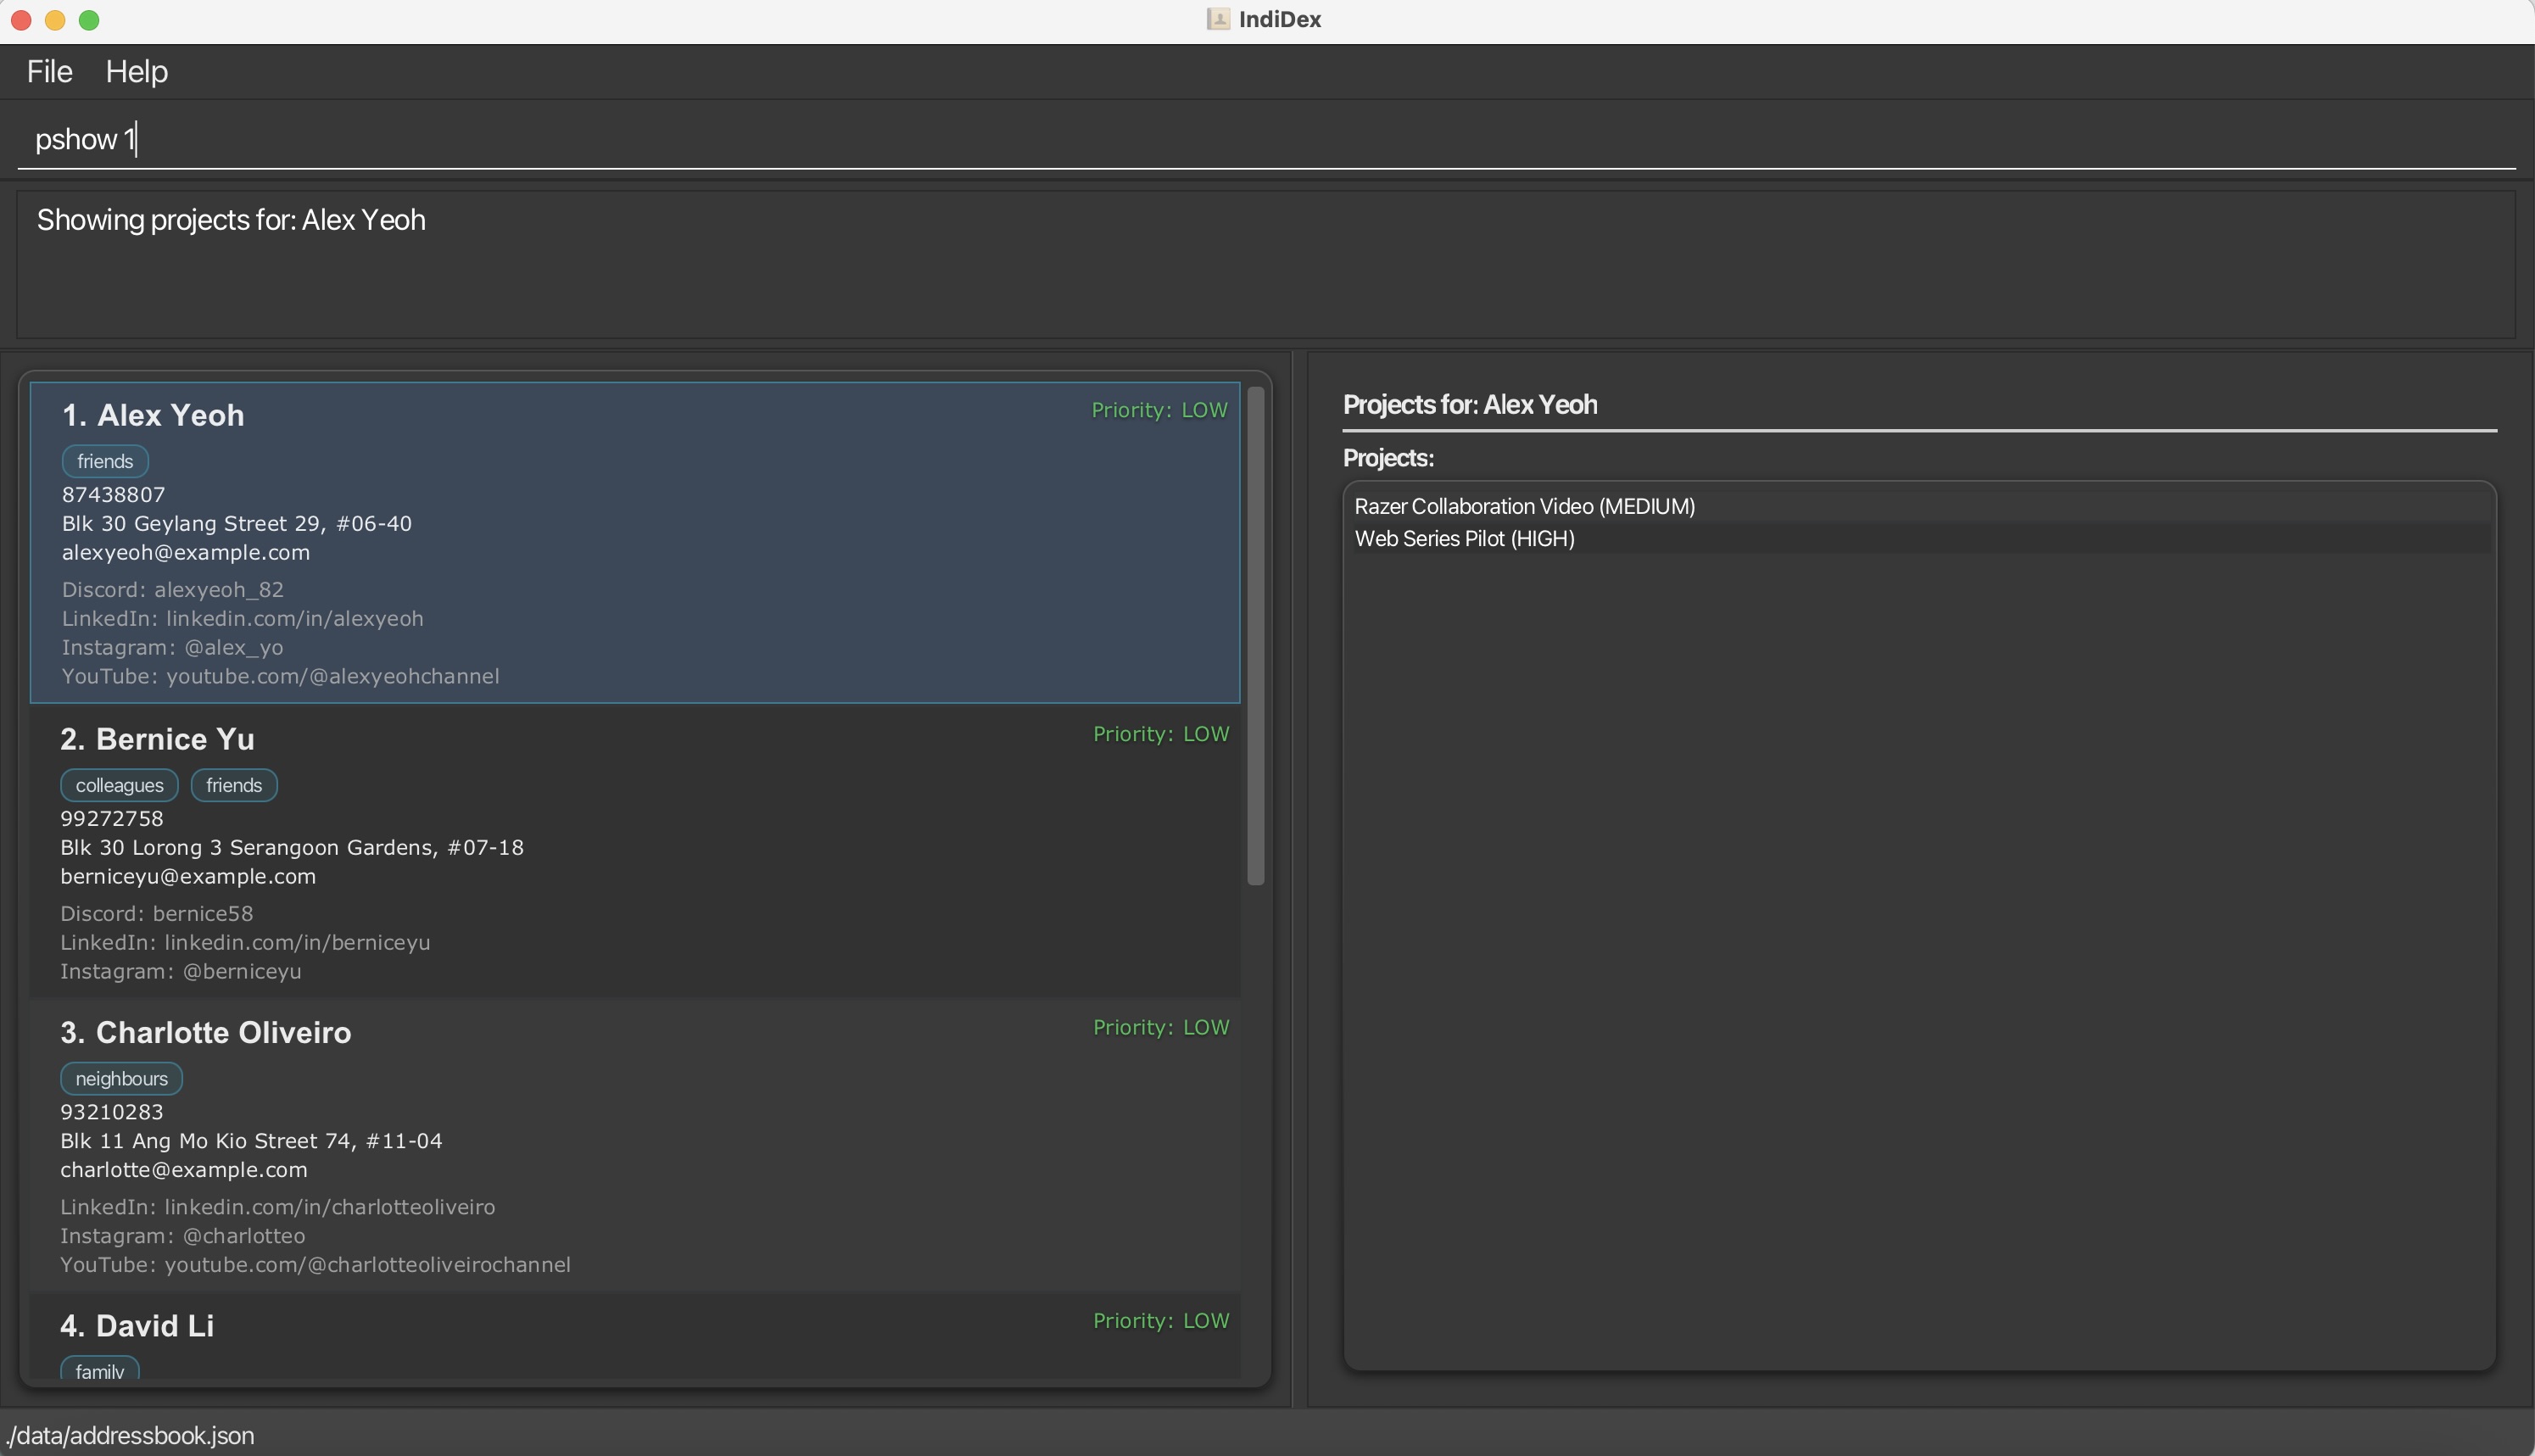This screenshot has width=2535, height=1456.
Task: Click phone number 93210283
Action: coord(112,1111)
